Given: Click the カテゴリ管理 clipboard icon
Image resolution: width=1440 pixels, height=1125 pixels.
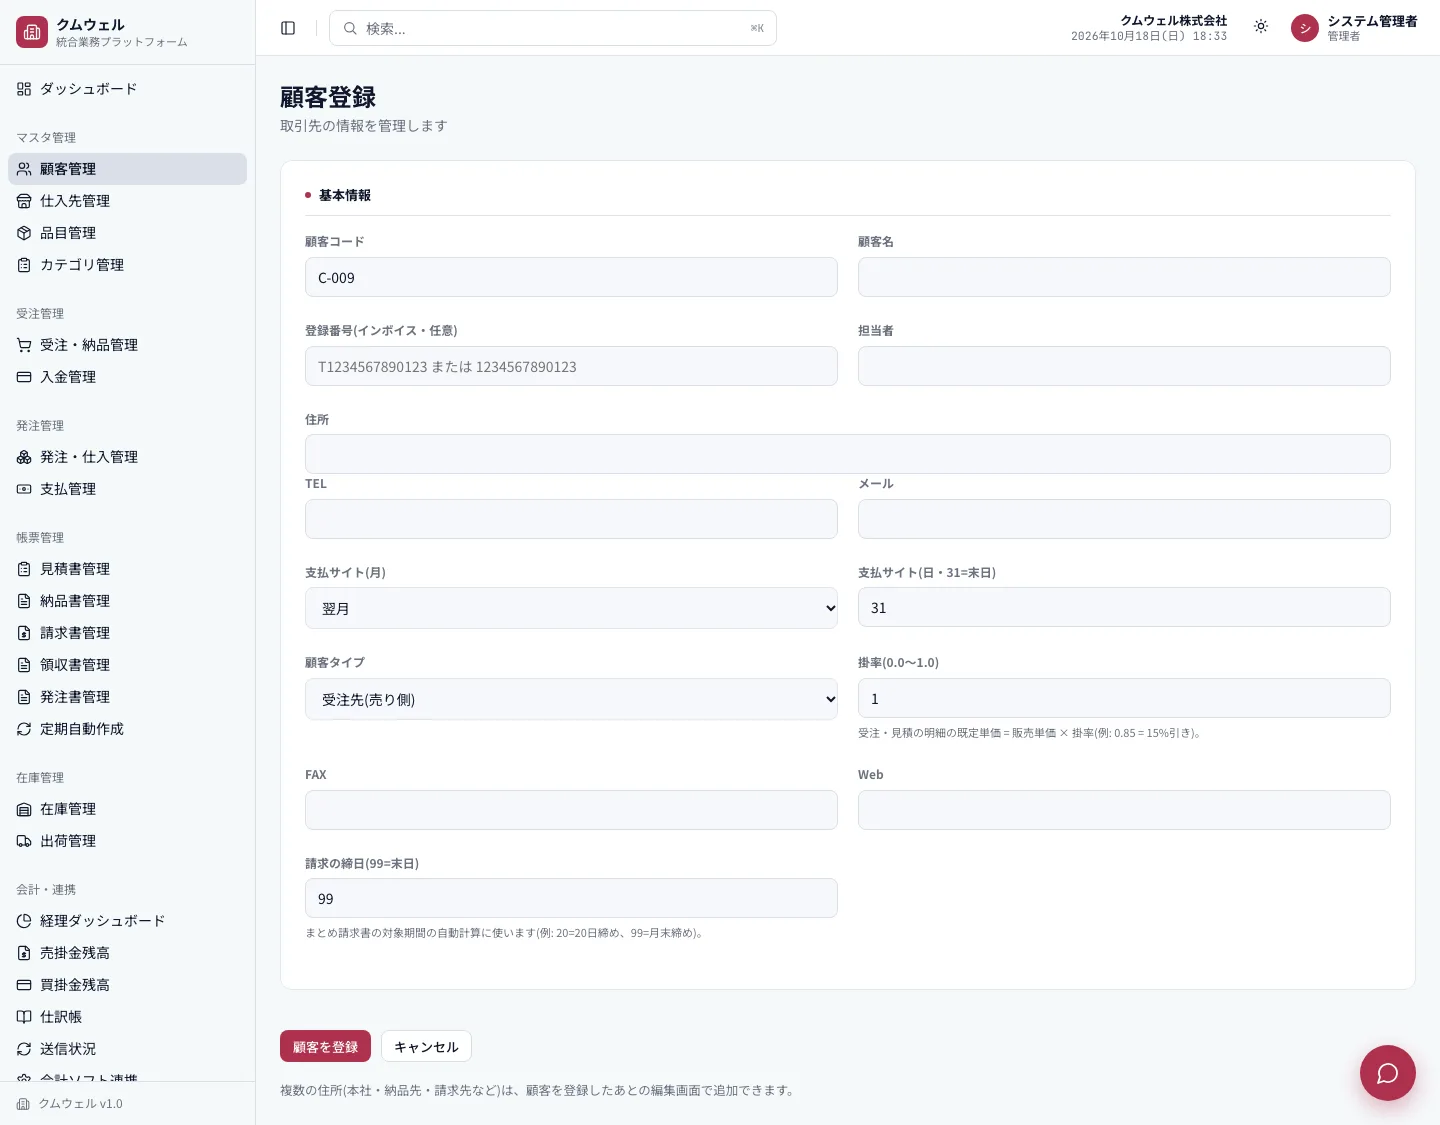Looking at the screenshot, I should coord(24,265).
